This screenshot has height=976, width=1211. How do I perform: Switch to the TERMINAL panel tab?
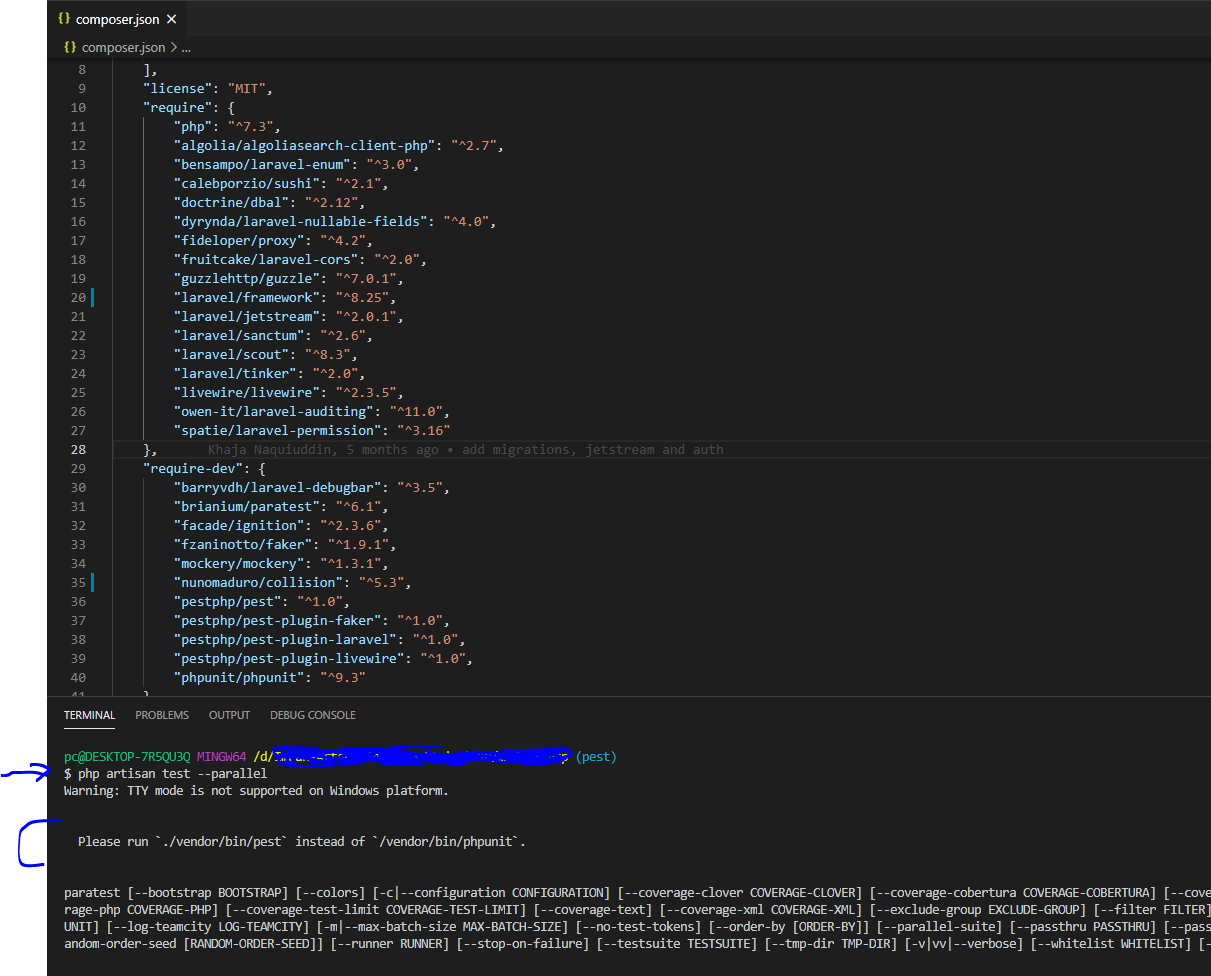pos(90,715)
